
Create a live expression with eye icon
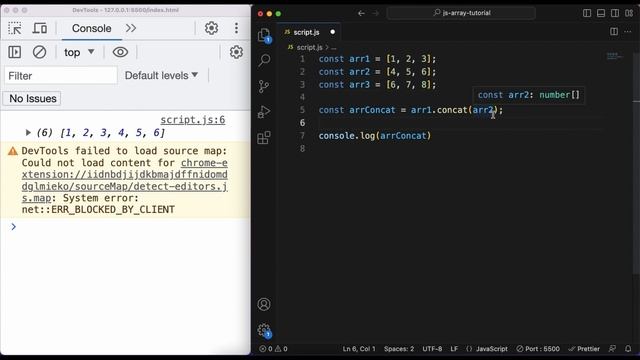(120, 52)
